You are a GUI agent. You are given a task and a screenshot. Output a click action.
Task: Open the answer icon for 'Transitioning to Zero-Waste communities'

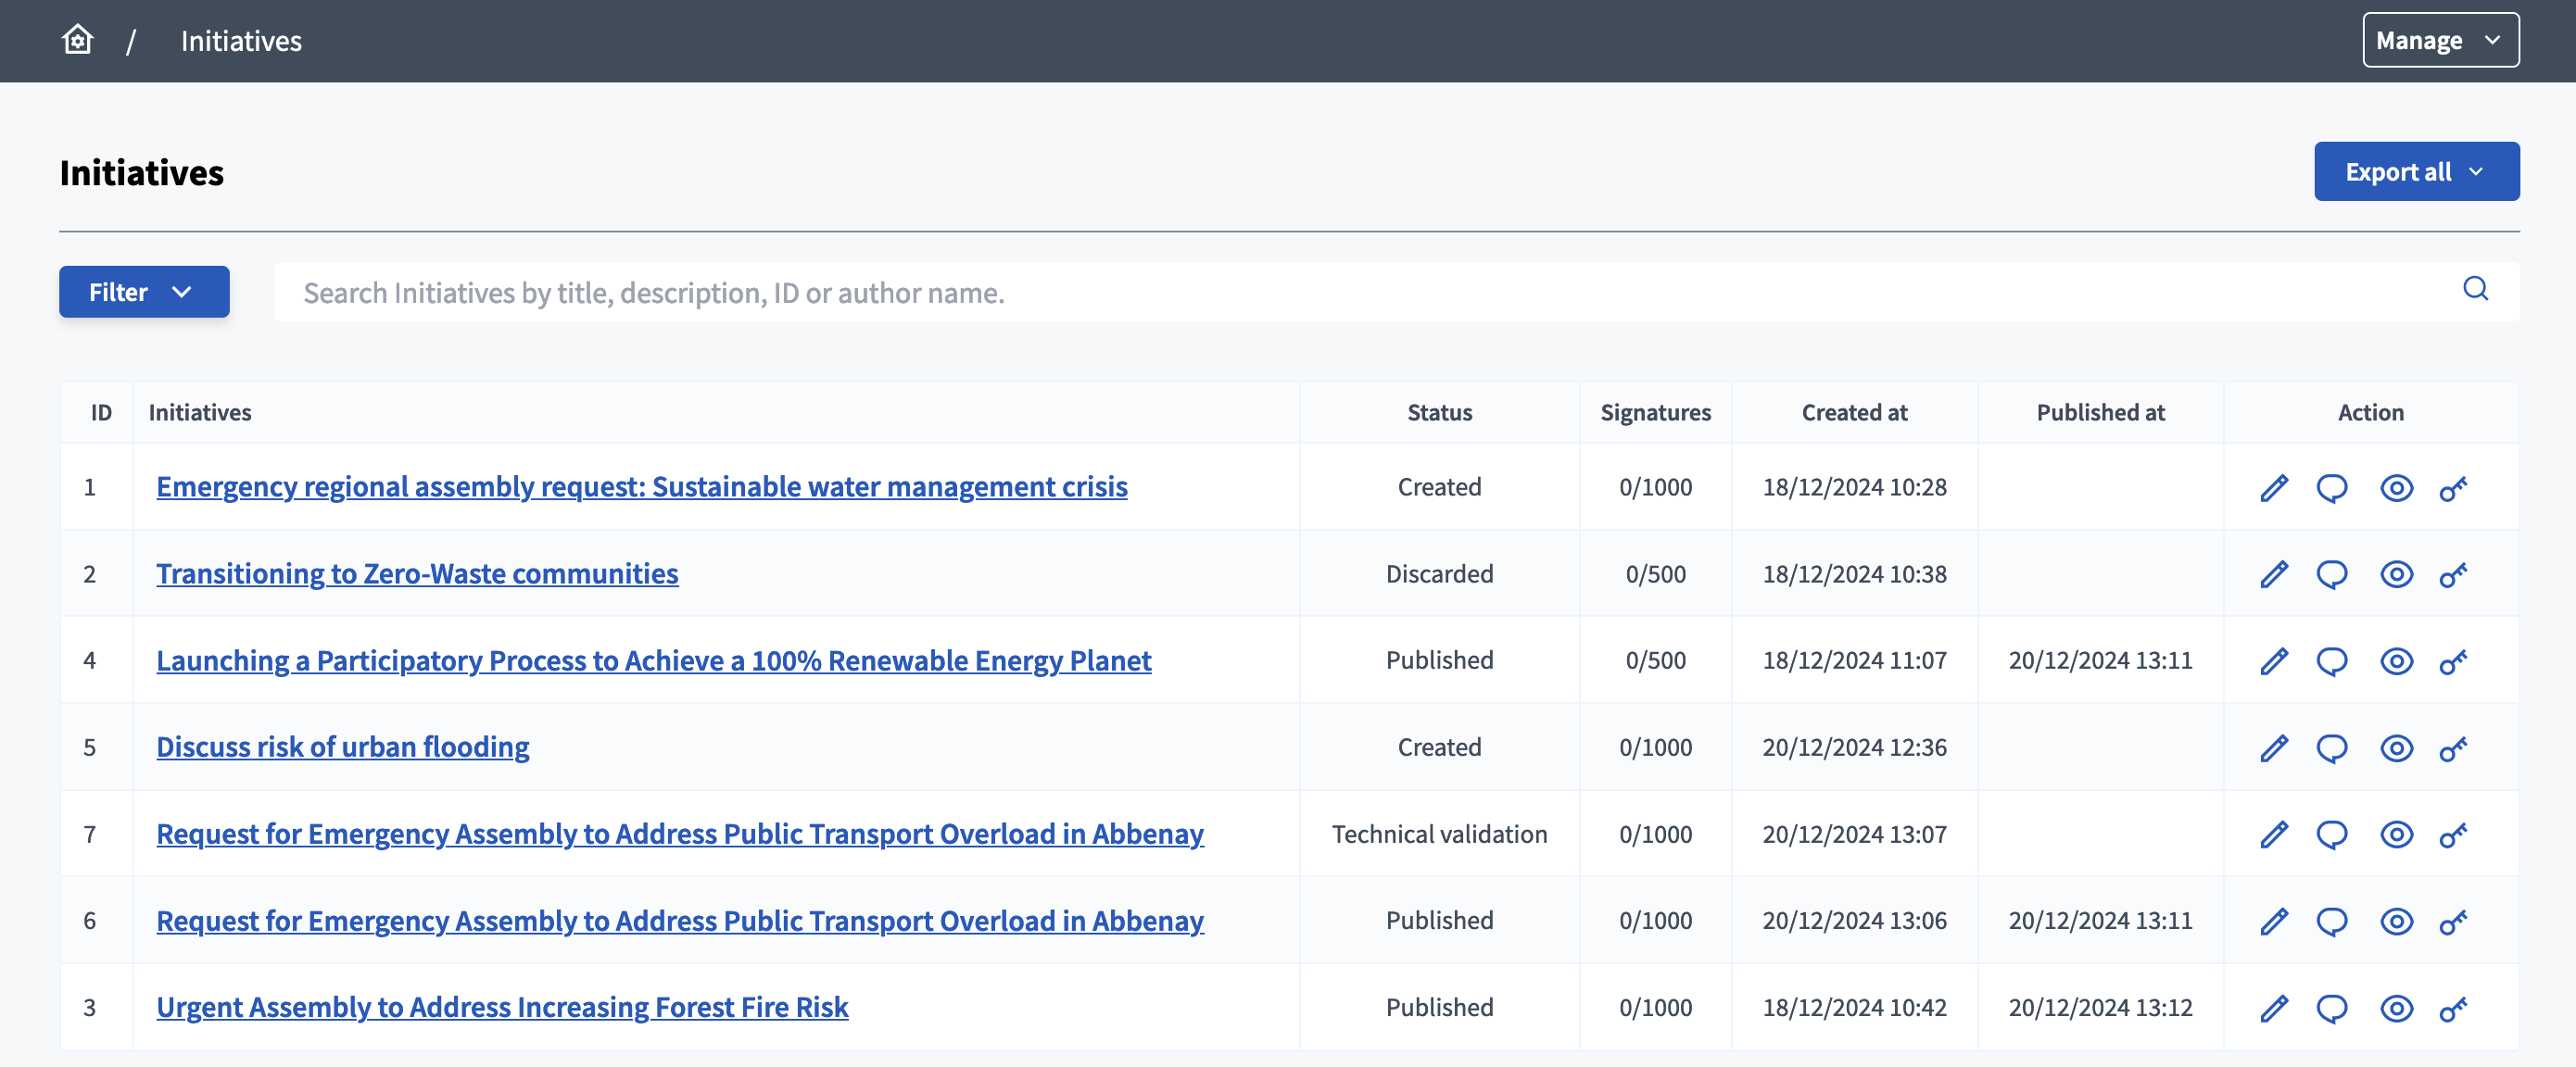pyautogui.click(x=2332, y=574)
